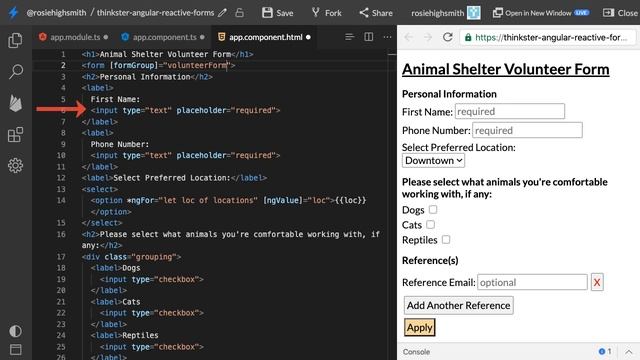Open the Ports/Extensions blocks sidebar icon
640x360 pixels.
[16, 134]
